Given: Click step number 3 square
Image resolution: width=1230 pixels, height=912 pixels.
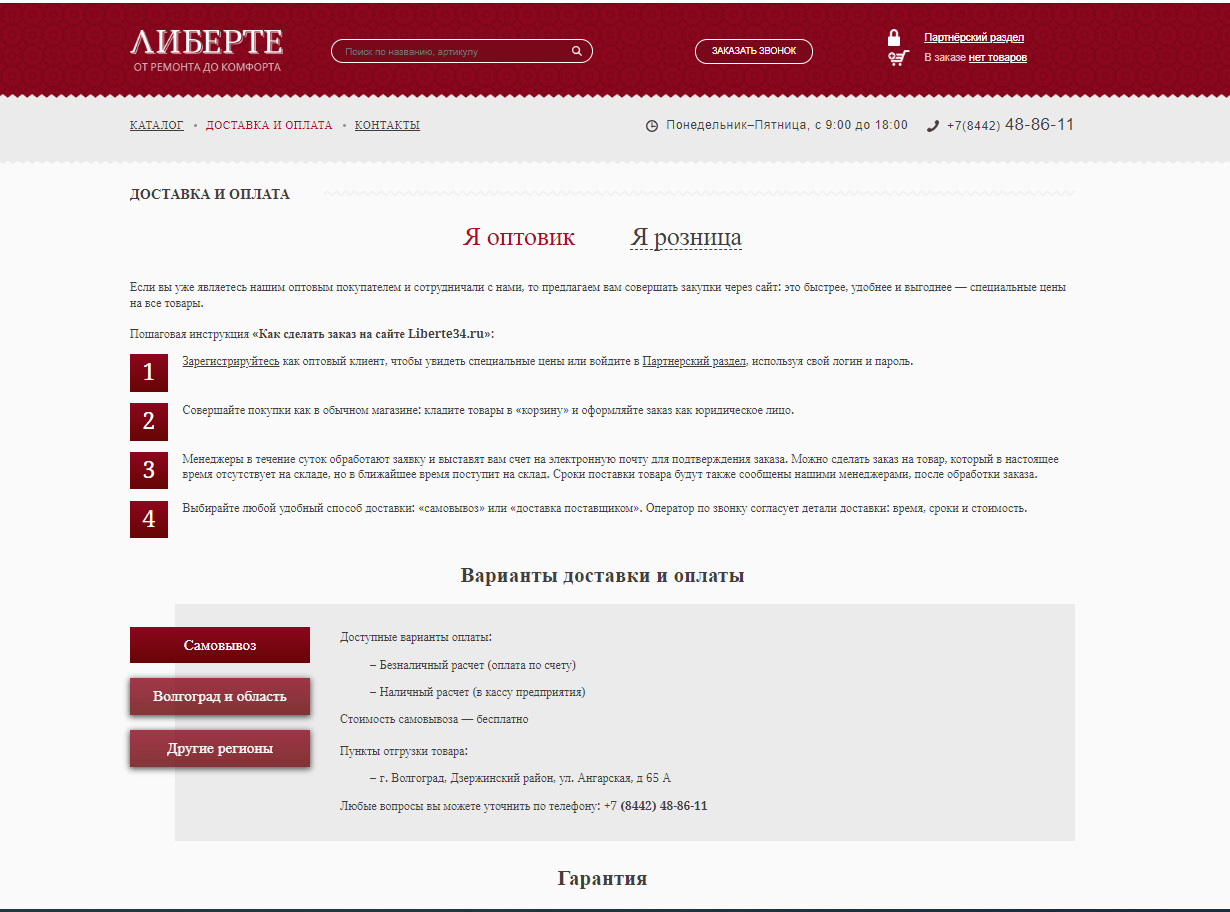Looking at the screenshot, I should (149, 470).
